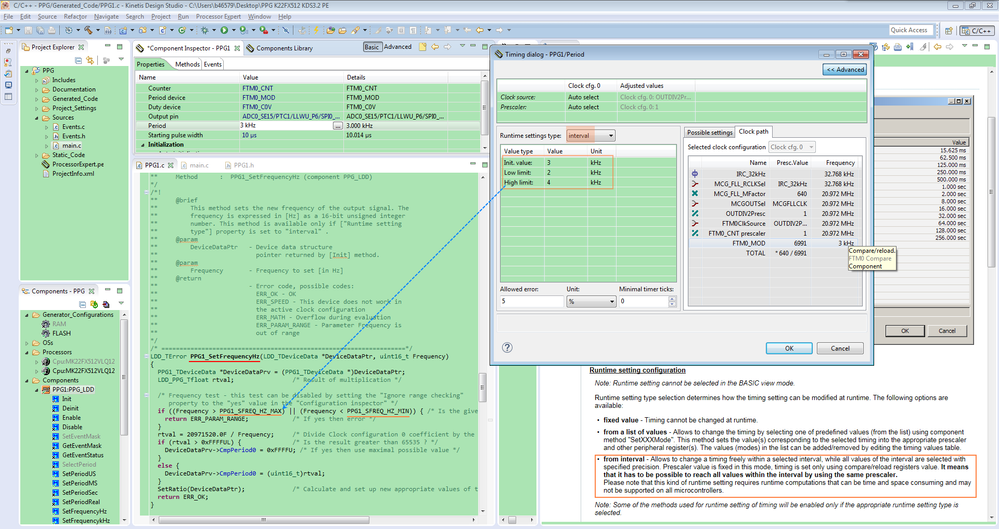Open the allowed error Unit dropdown
Screen dimensions: 999x529
(589, 301)
